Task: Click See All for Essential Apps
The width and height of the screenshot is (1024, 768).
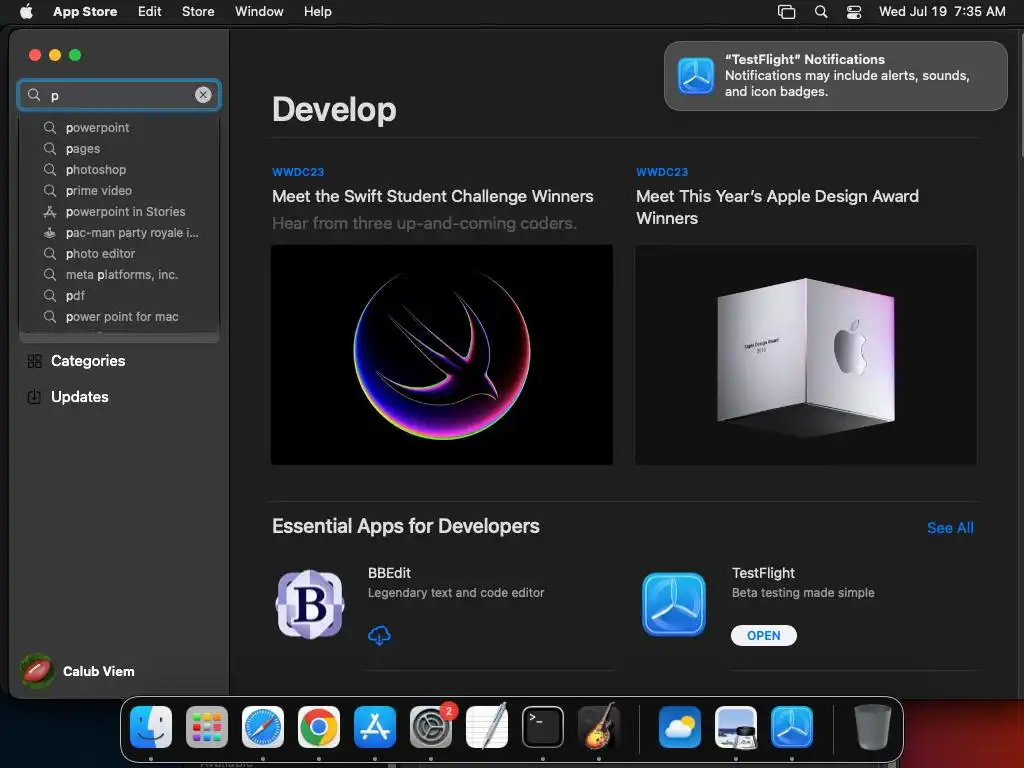Action: coord(950,528)
